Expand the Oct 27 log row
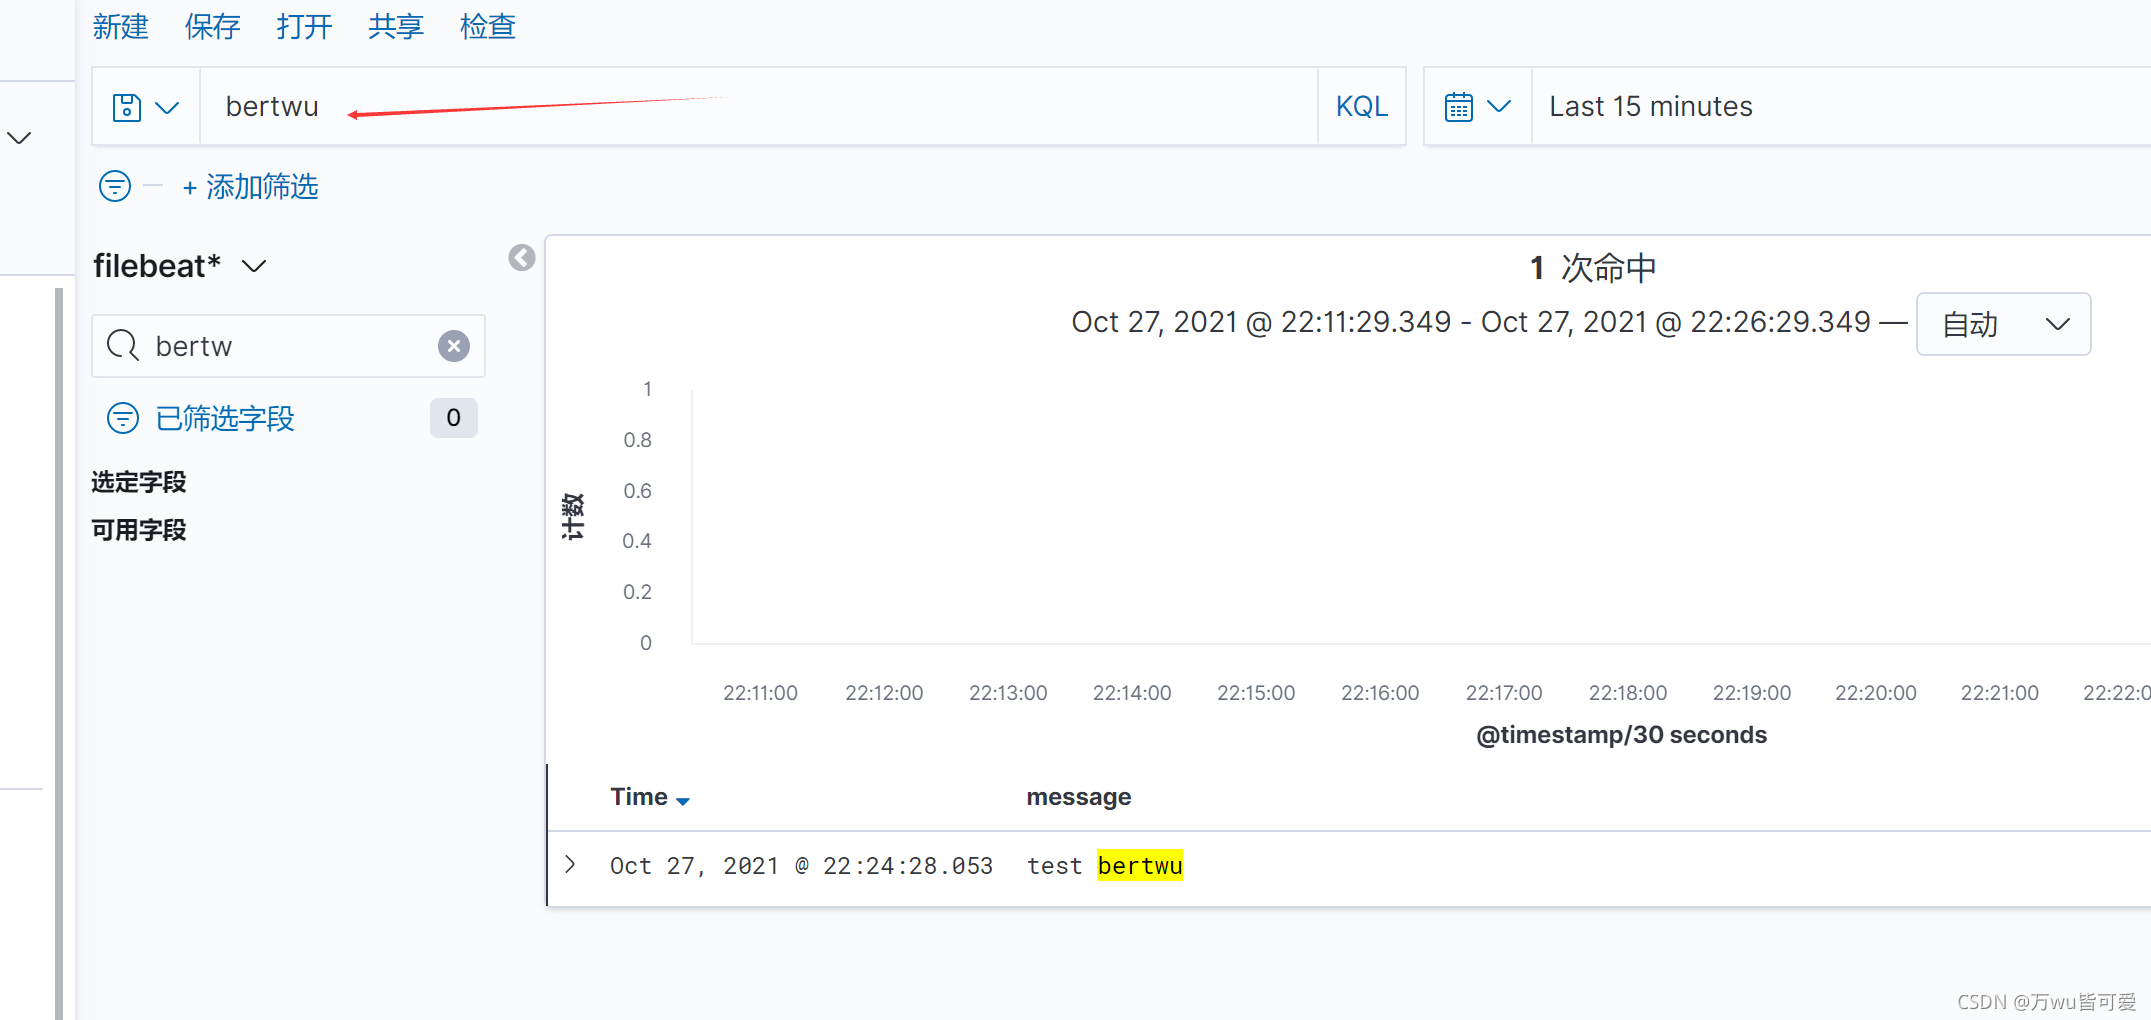The width and height of the screenshot is (2151, 1020). 570,865
